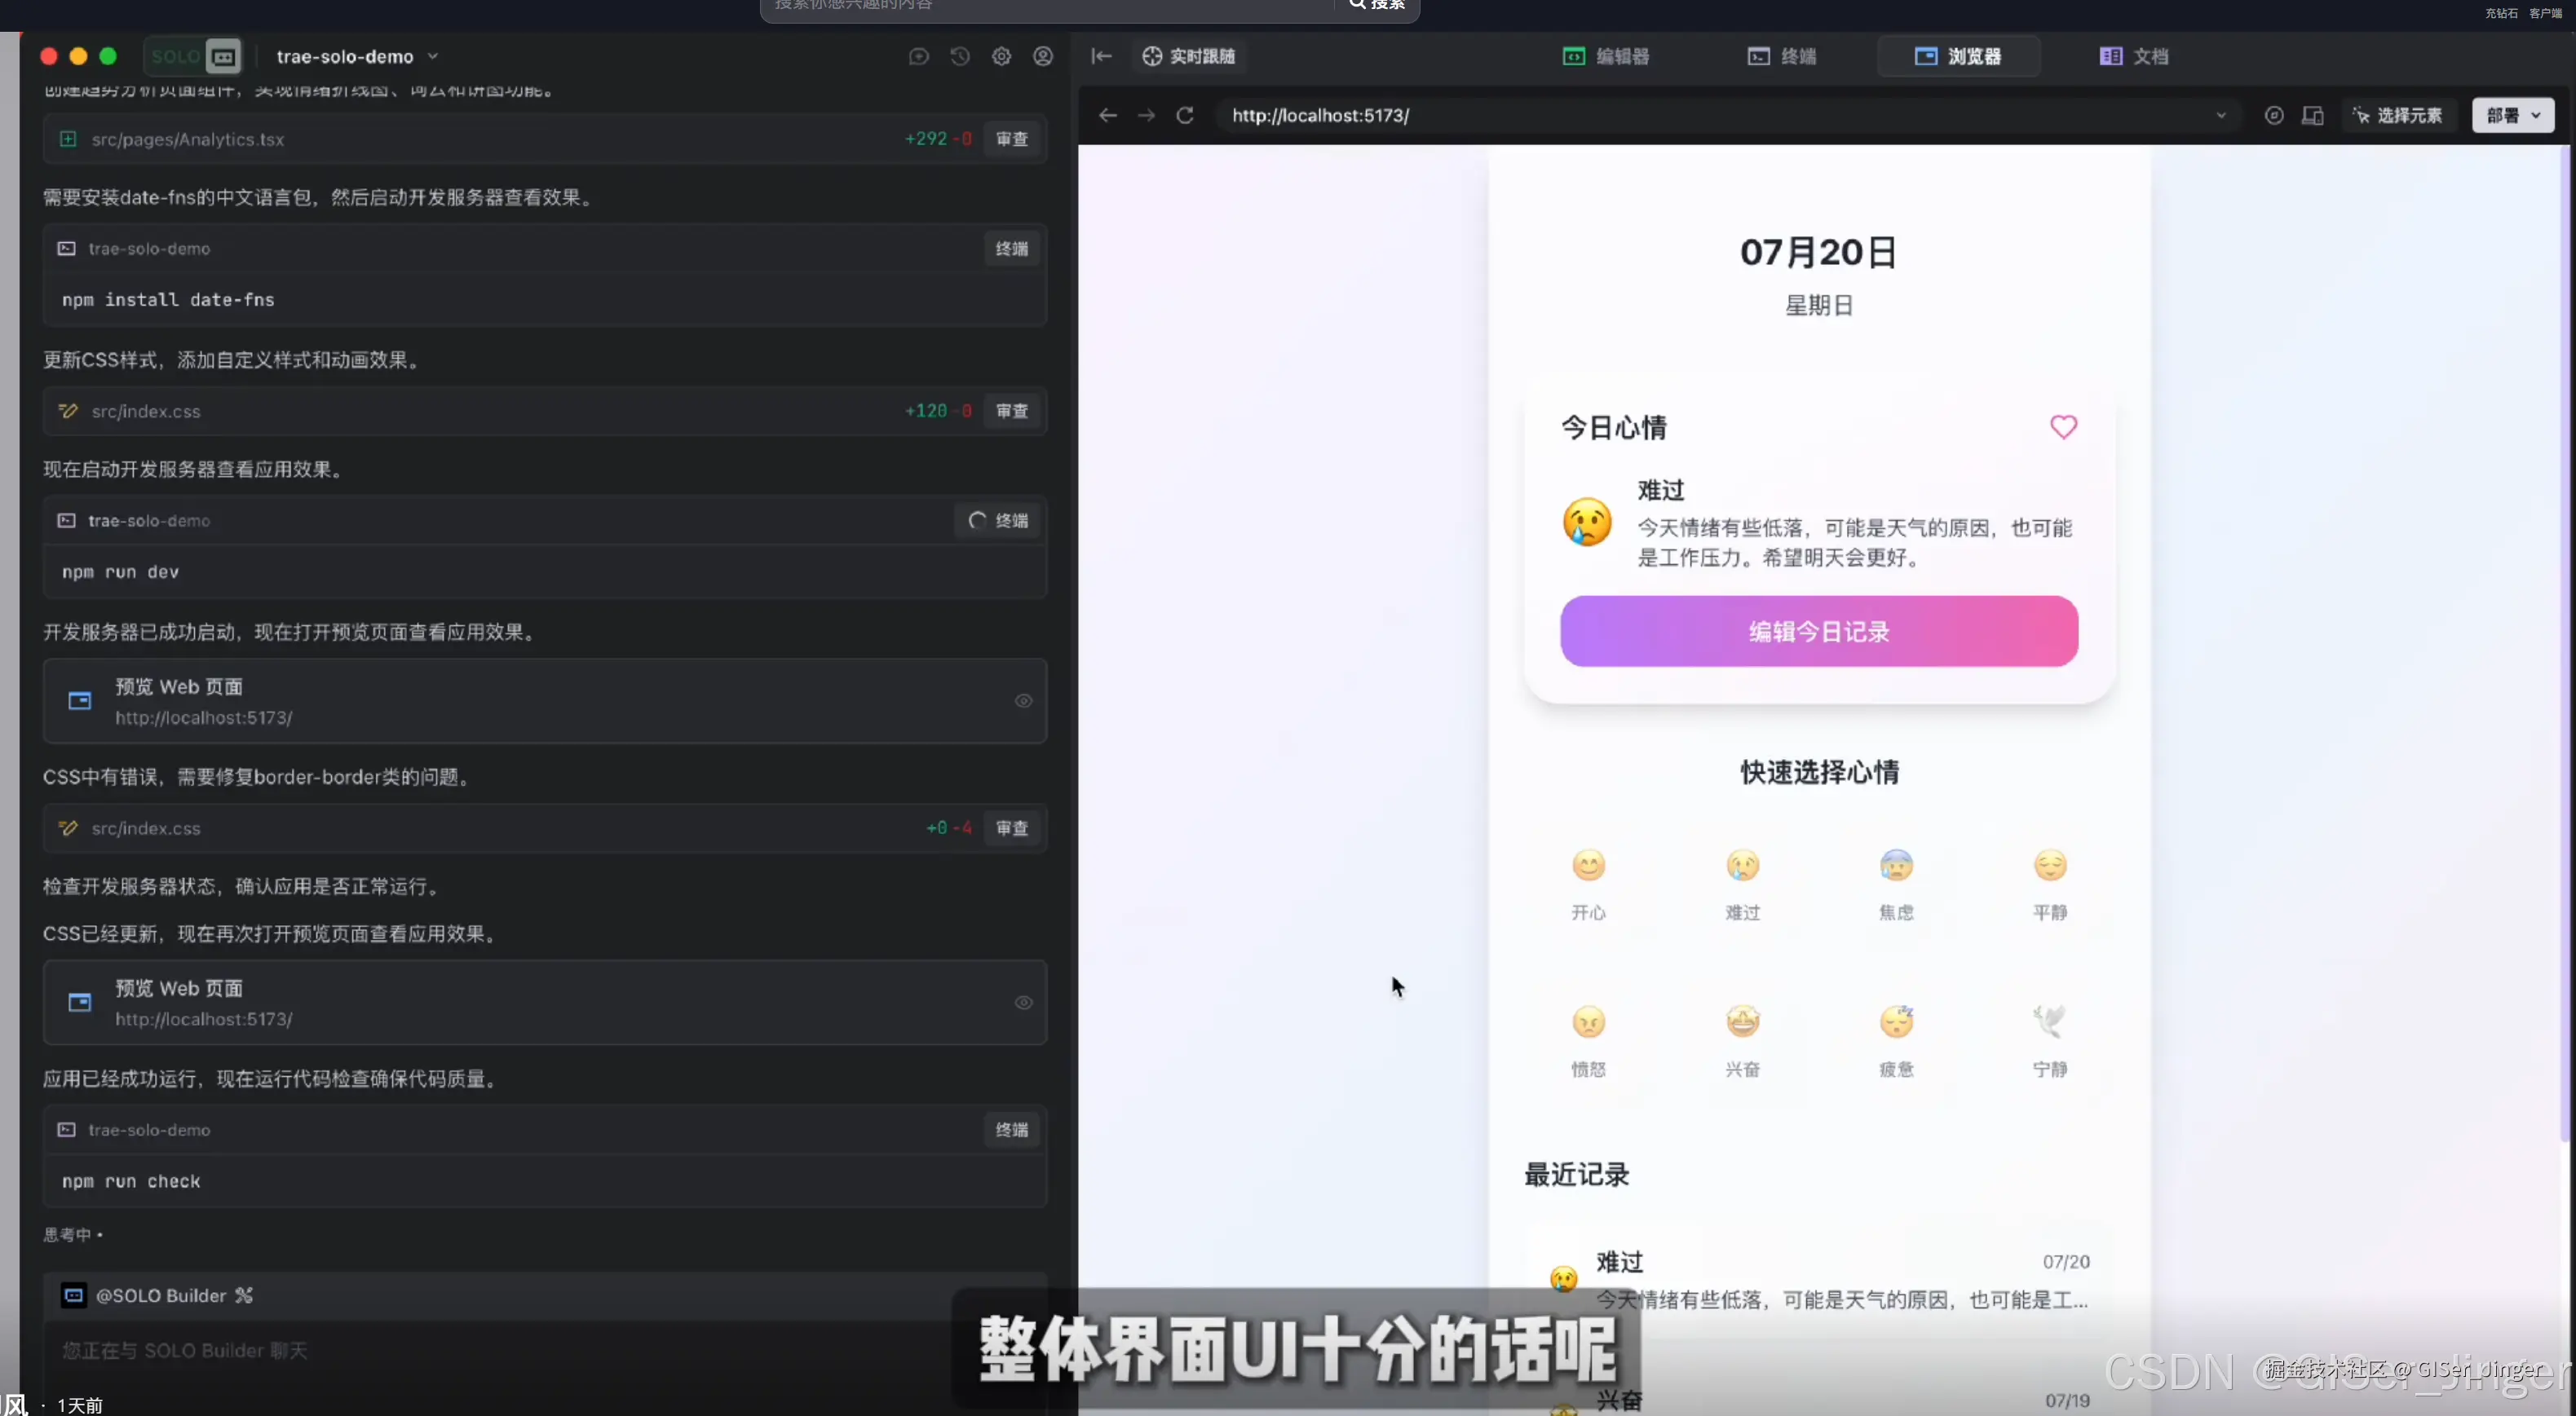Open the new conversation chat icon
This screenshot has width=2576, height=1416.
pos(918,56)
